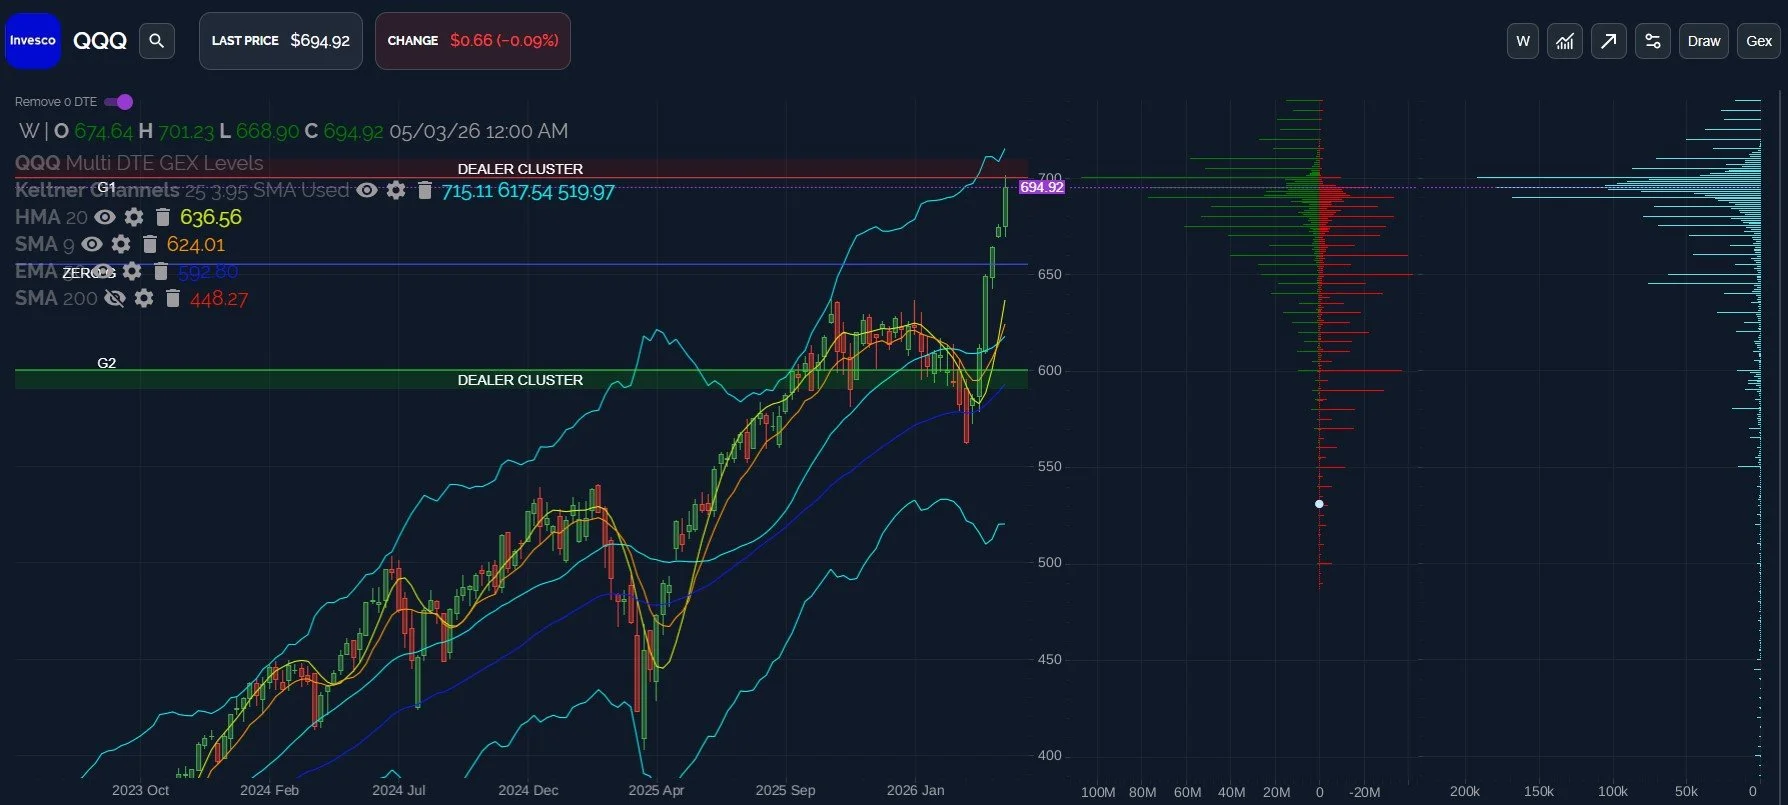The image size is (1788, 805).
Task: Click the candle date 05/03/26 12:00 AM
Action: [479, 131]
